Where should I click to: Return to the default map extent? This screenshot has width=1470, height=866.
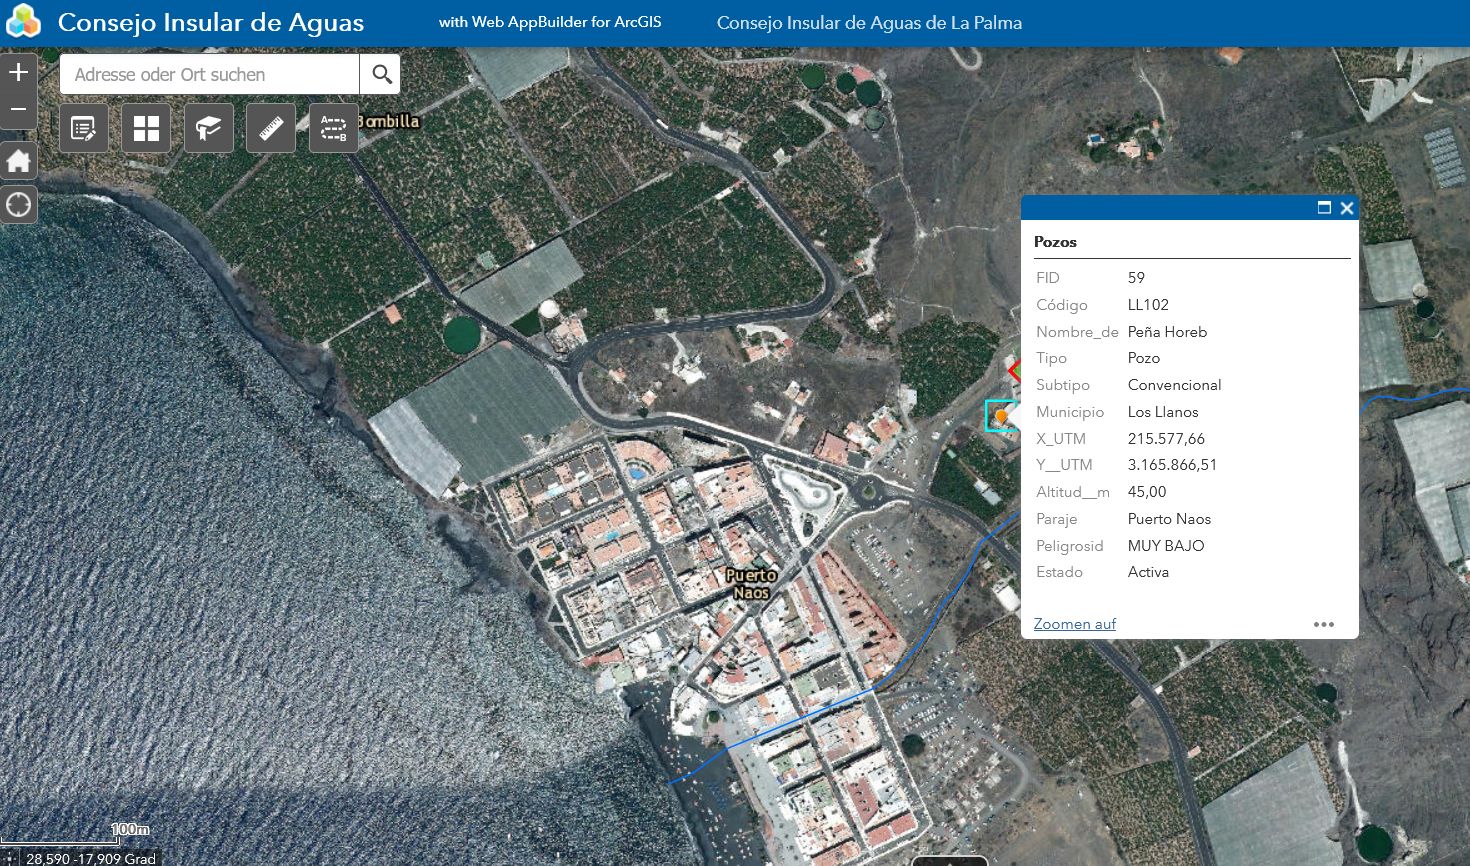(19, 161)
